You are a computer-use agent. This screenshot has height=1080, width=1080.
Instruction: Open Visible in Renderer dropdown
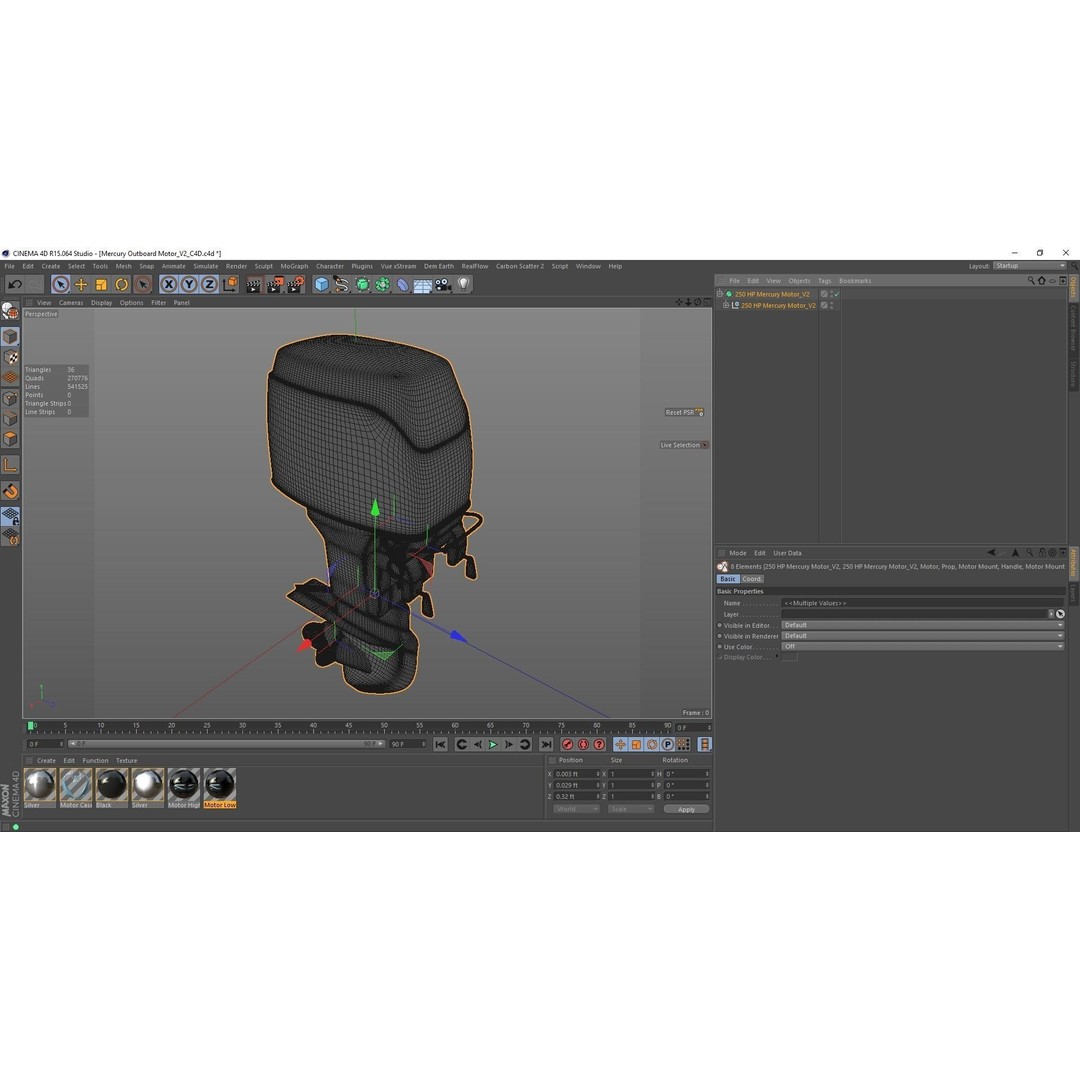[923, 636]
